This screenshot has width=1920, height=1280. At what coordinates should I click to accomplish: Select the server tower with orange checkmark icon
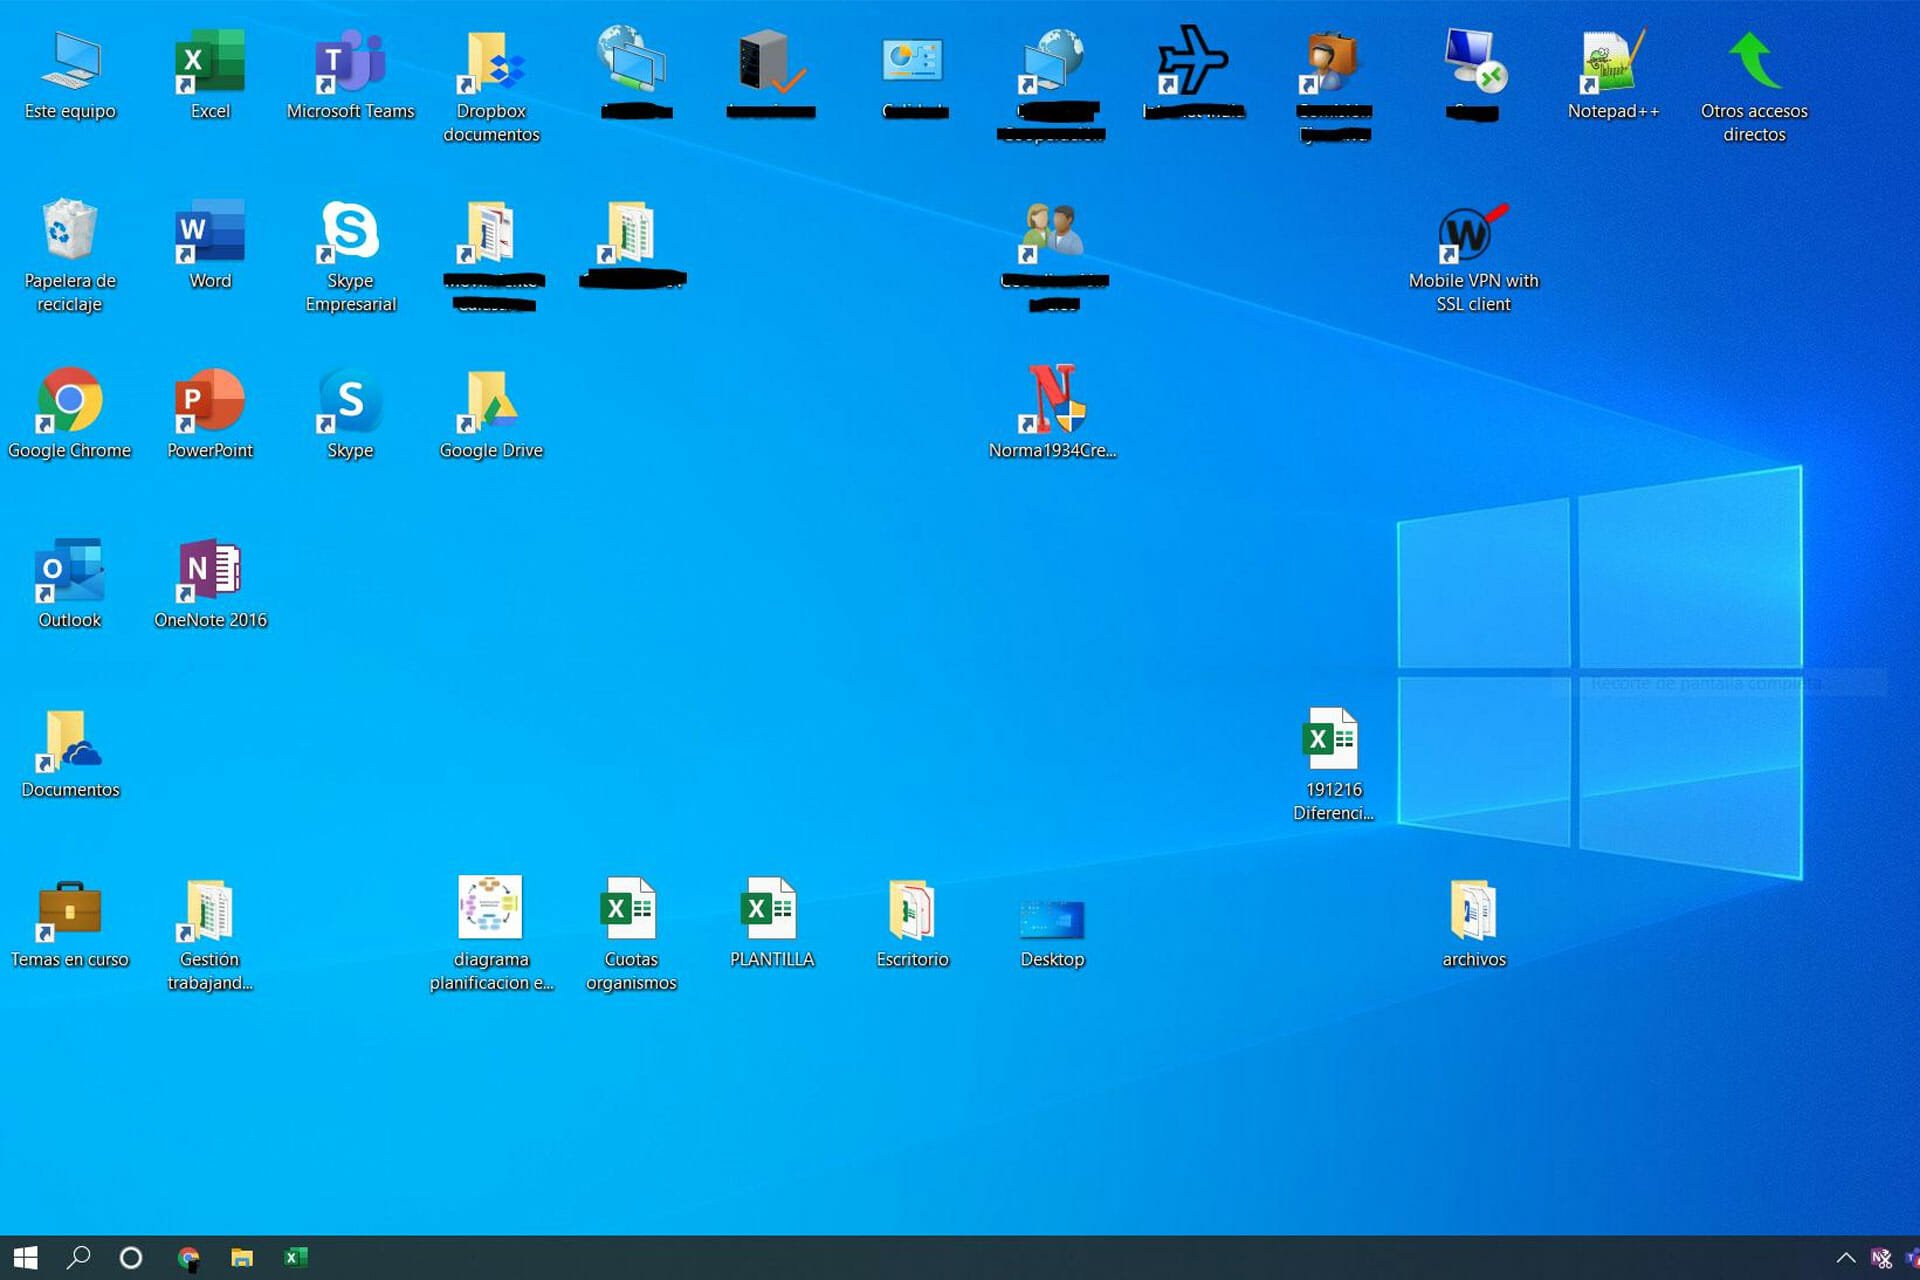(770, 62)
